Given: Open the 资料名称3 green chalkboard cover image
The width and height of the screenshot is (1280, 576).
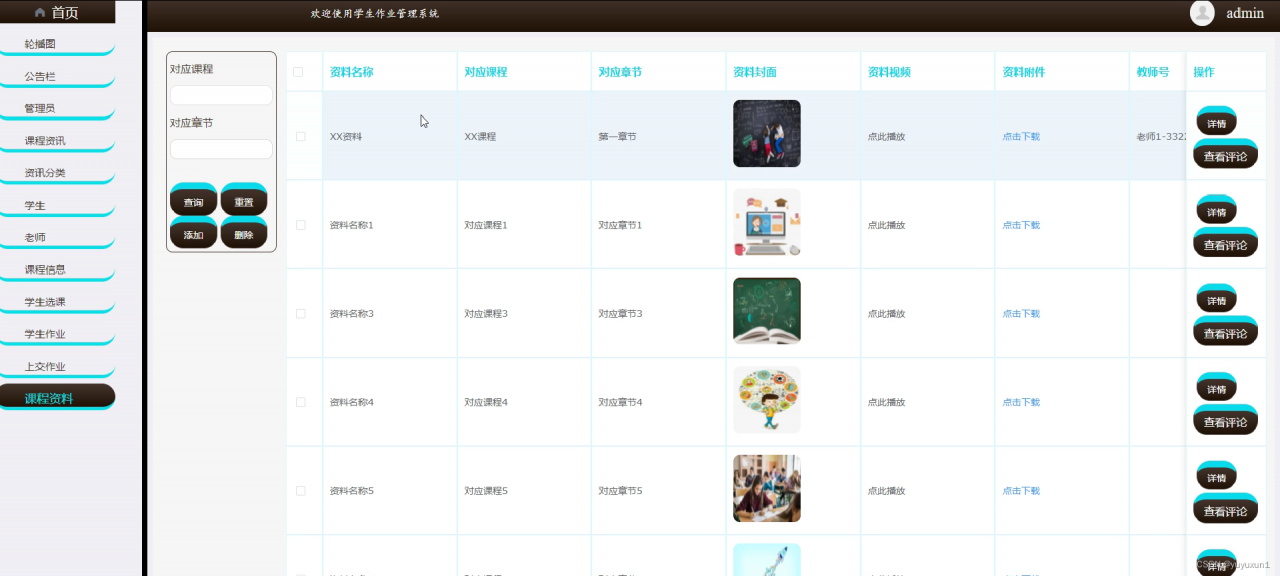Looking at the screenshot, I should pyautogui.click(x=767, y=311).
